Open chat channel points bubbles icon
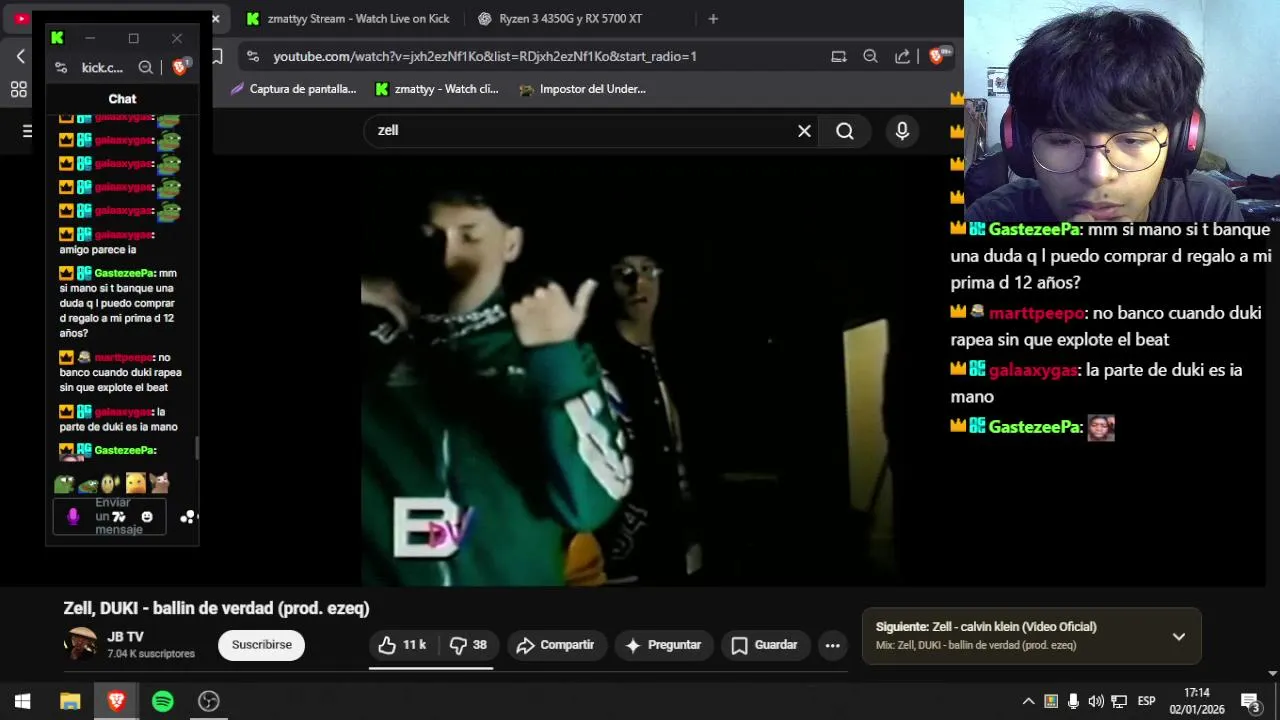The image size is (1280, 720). click(x=188, y=517)
